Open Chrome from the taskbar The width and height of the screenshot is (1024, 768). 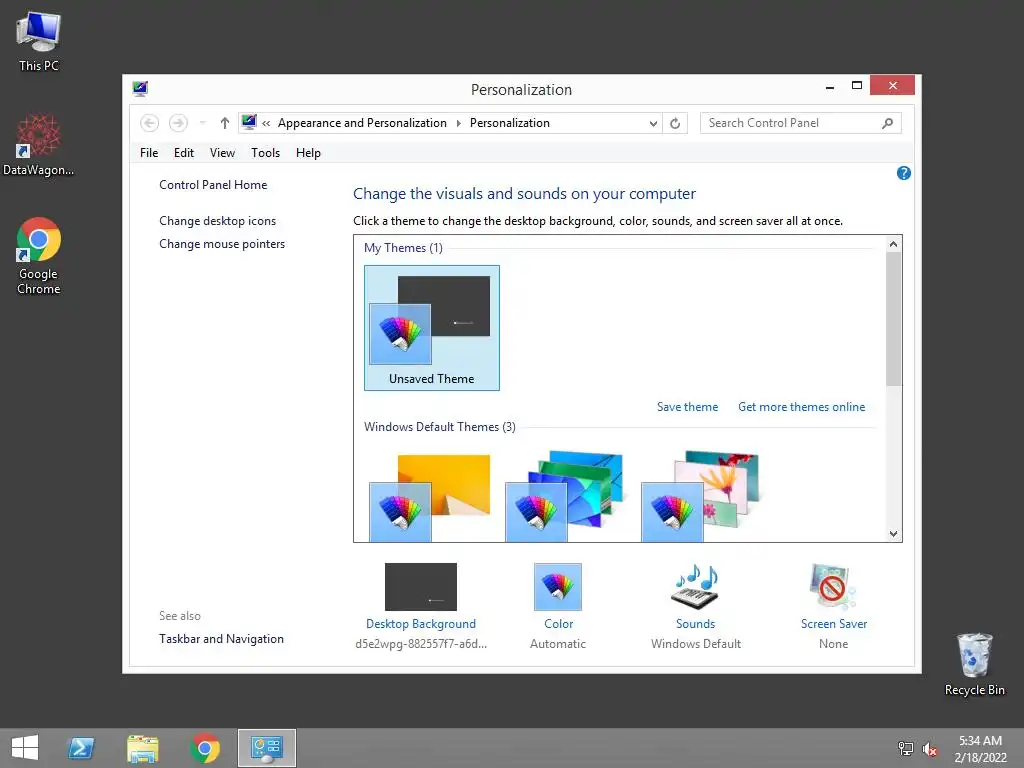[205, 748]
